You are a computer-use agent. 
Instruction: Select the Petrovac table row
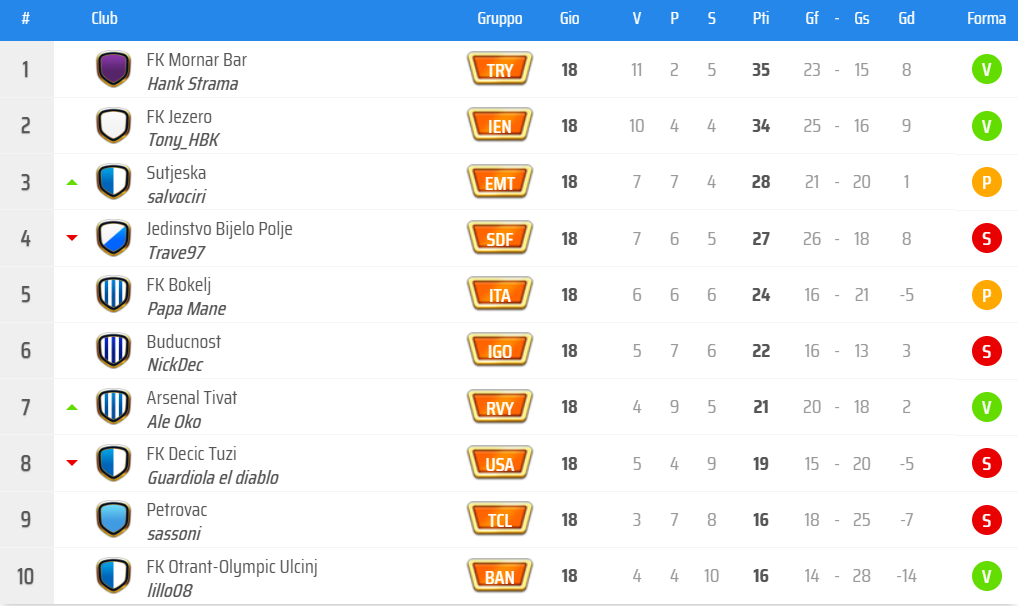click(509, 520)
